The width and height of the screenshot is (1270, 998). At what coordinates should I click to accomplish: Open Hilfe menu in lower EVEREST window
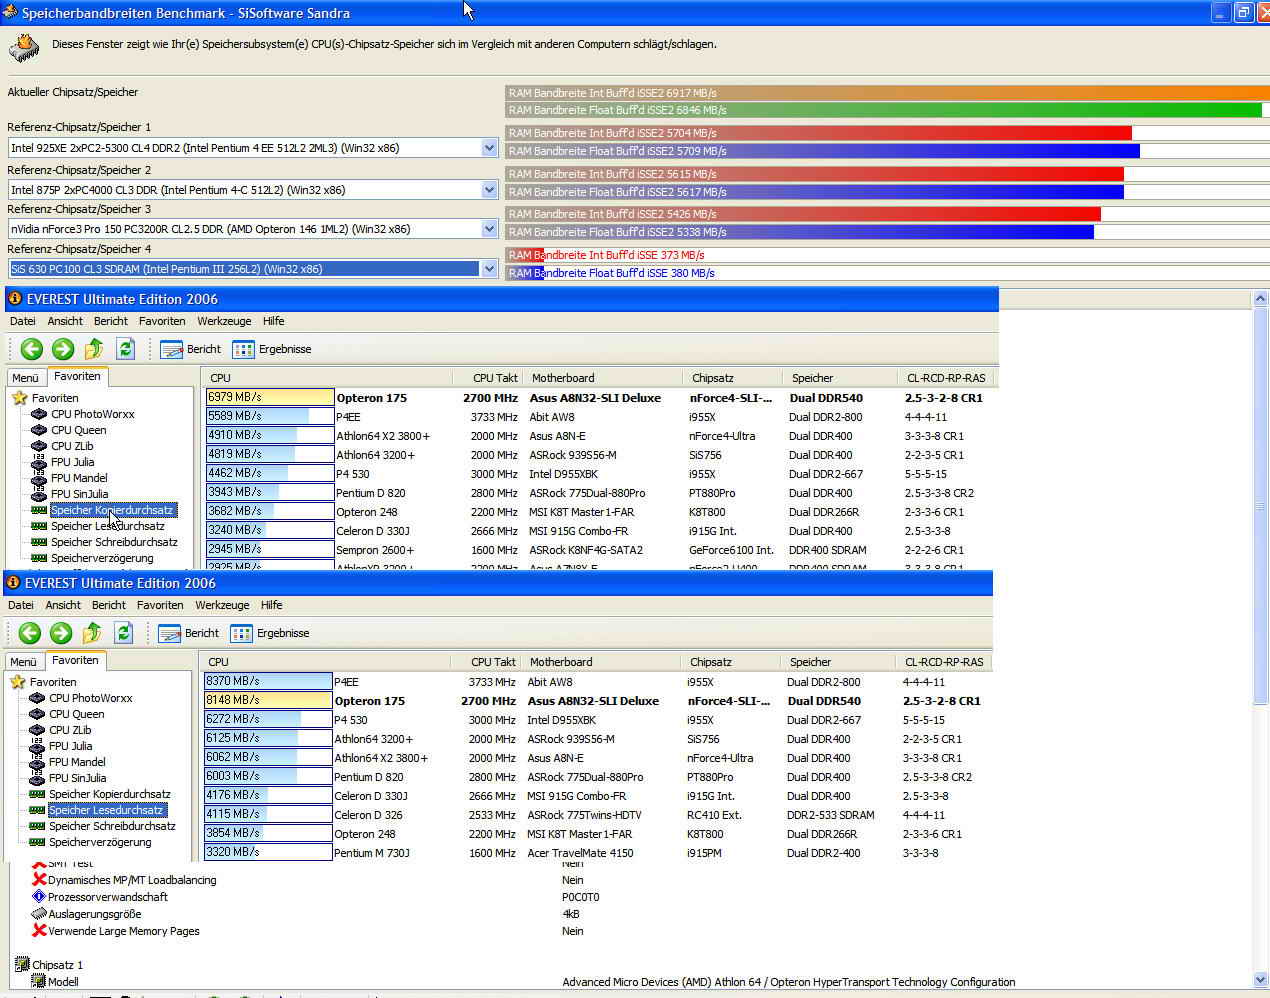tap(271, 605)
